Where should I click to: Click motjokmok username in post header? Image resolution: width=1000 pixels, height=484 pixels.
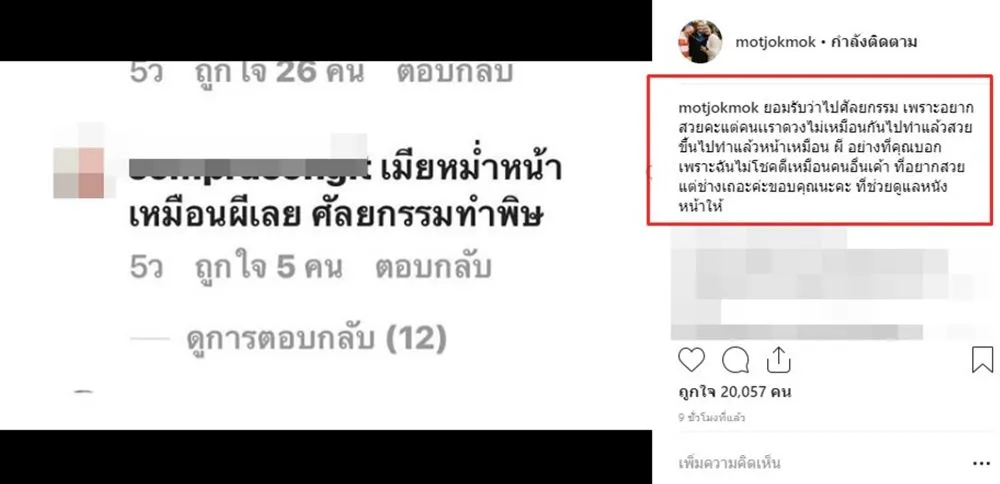[x=776, y=43]
